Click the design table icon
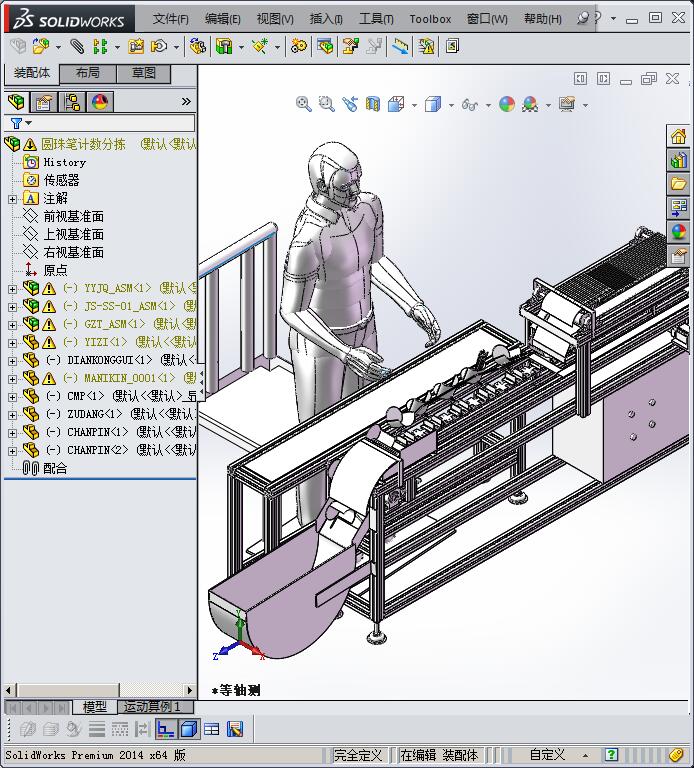This screenshot has height=768, width=694. click(212, 729)
